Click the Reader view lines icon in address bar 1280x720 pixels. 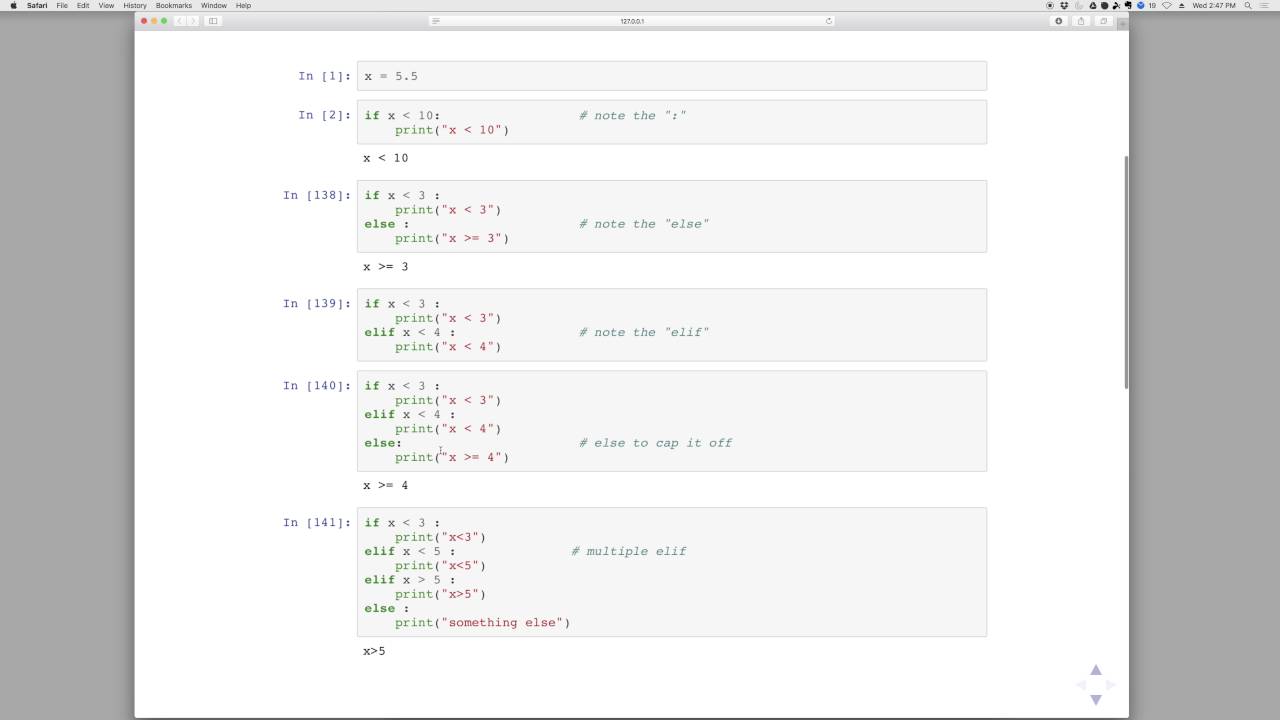(x=436, y=21)
